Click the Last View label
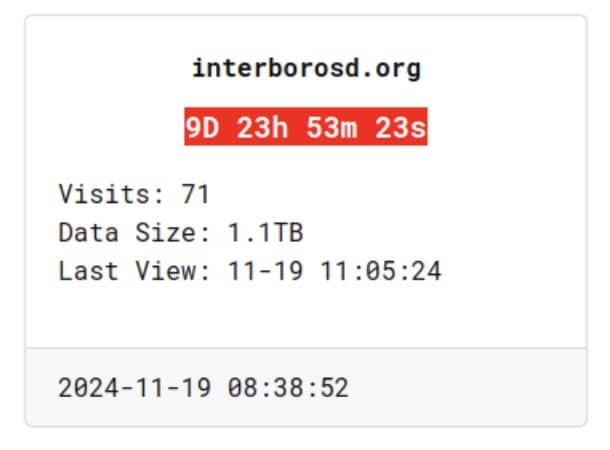Image resolution: width=610 pixels, height=450 pixels. click(134, 271)
